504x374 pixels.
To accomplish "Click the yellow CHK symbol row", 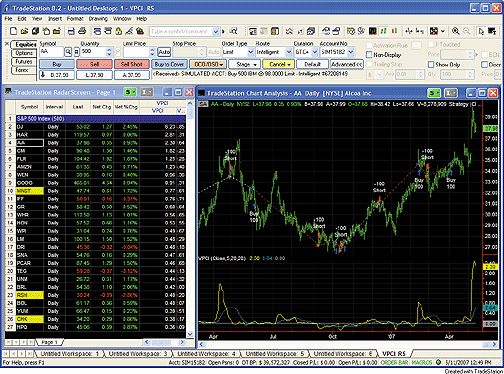I will pyautogui.click(x=30, y=319).
